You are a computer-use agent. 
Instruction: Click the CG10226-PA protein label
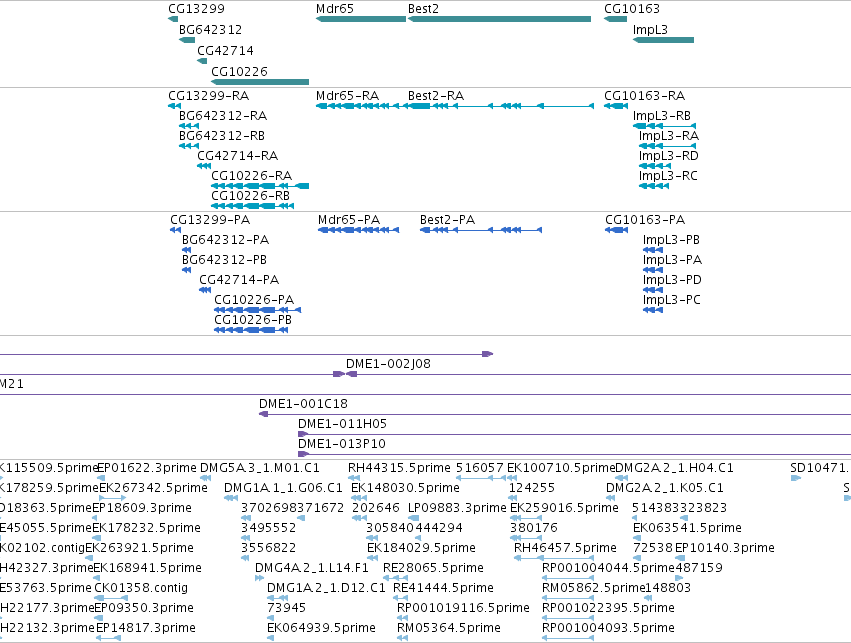tap(254, 301)
